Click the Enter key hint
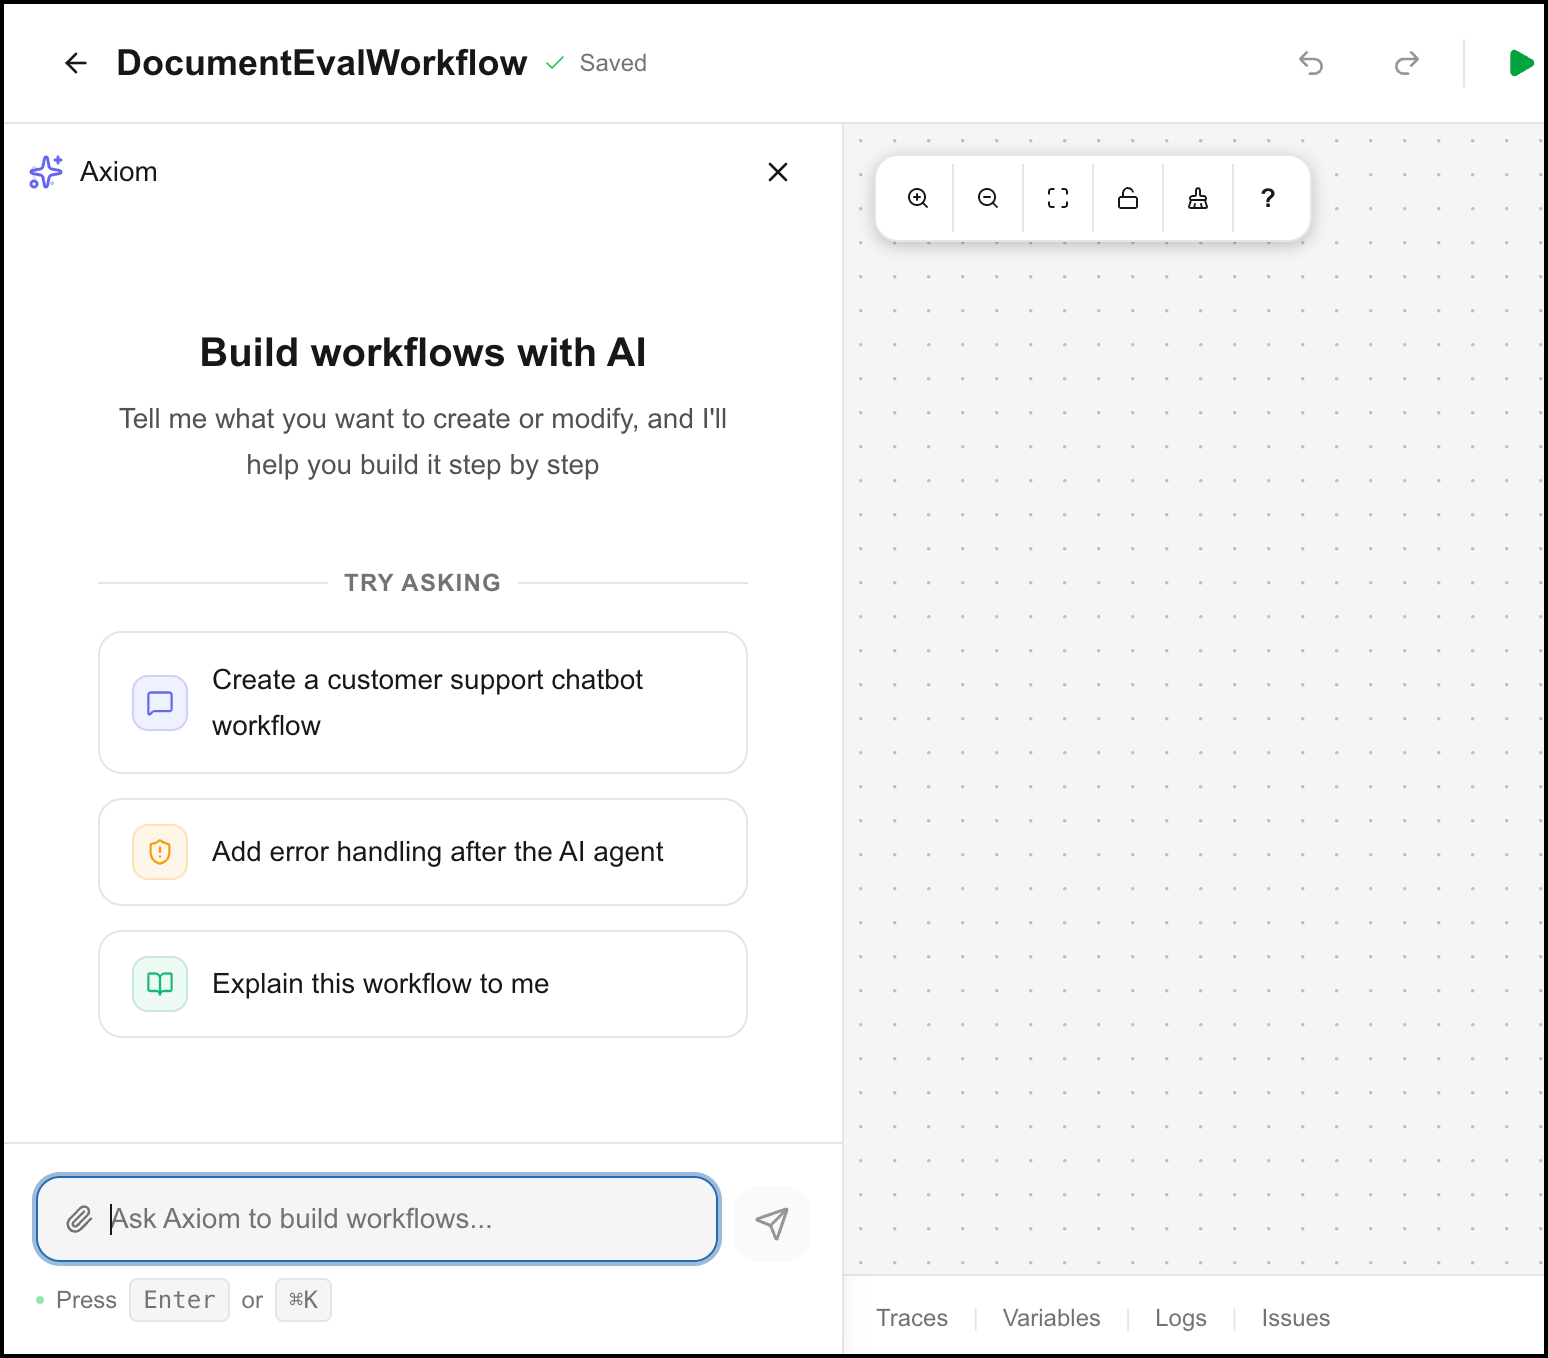This screenshot has width=1548, height=1358. 180,1300
